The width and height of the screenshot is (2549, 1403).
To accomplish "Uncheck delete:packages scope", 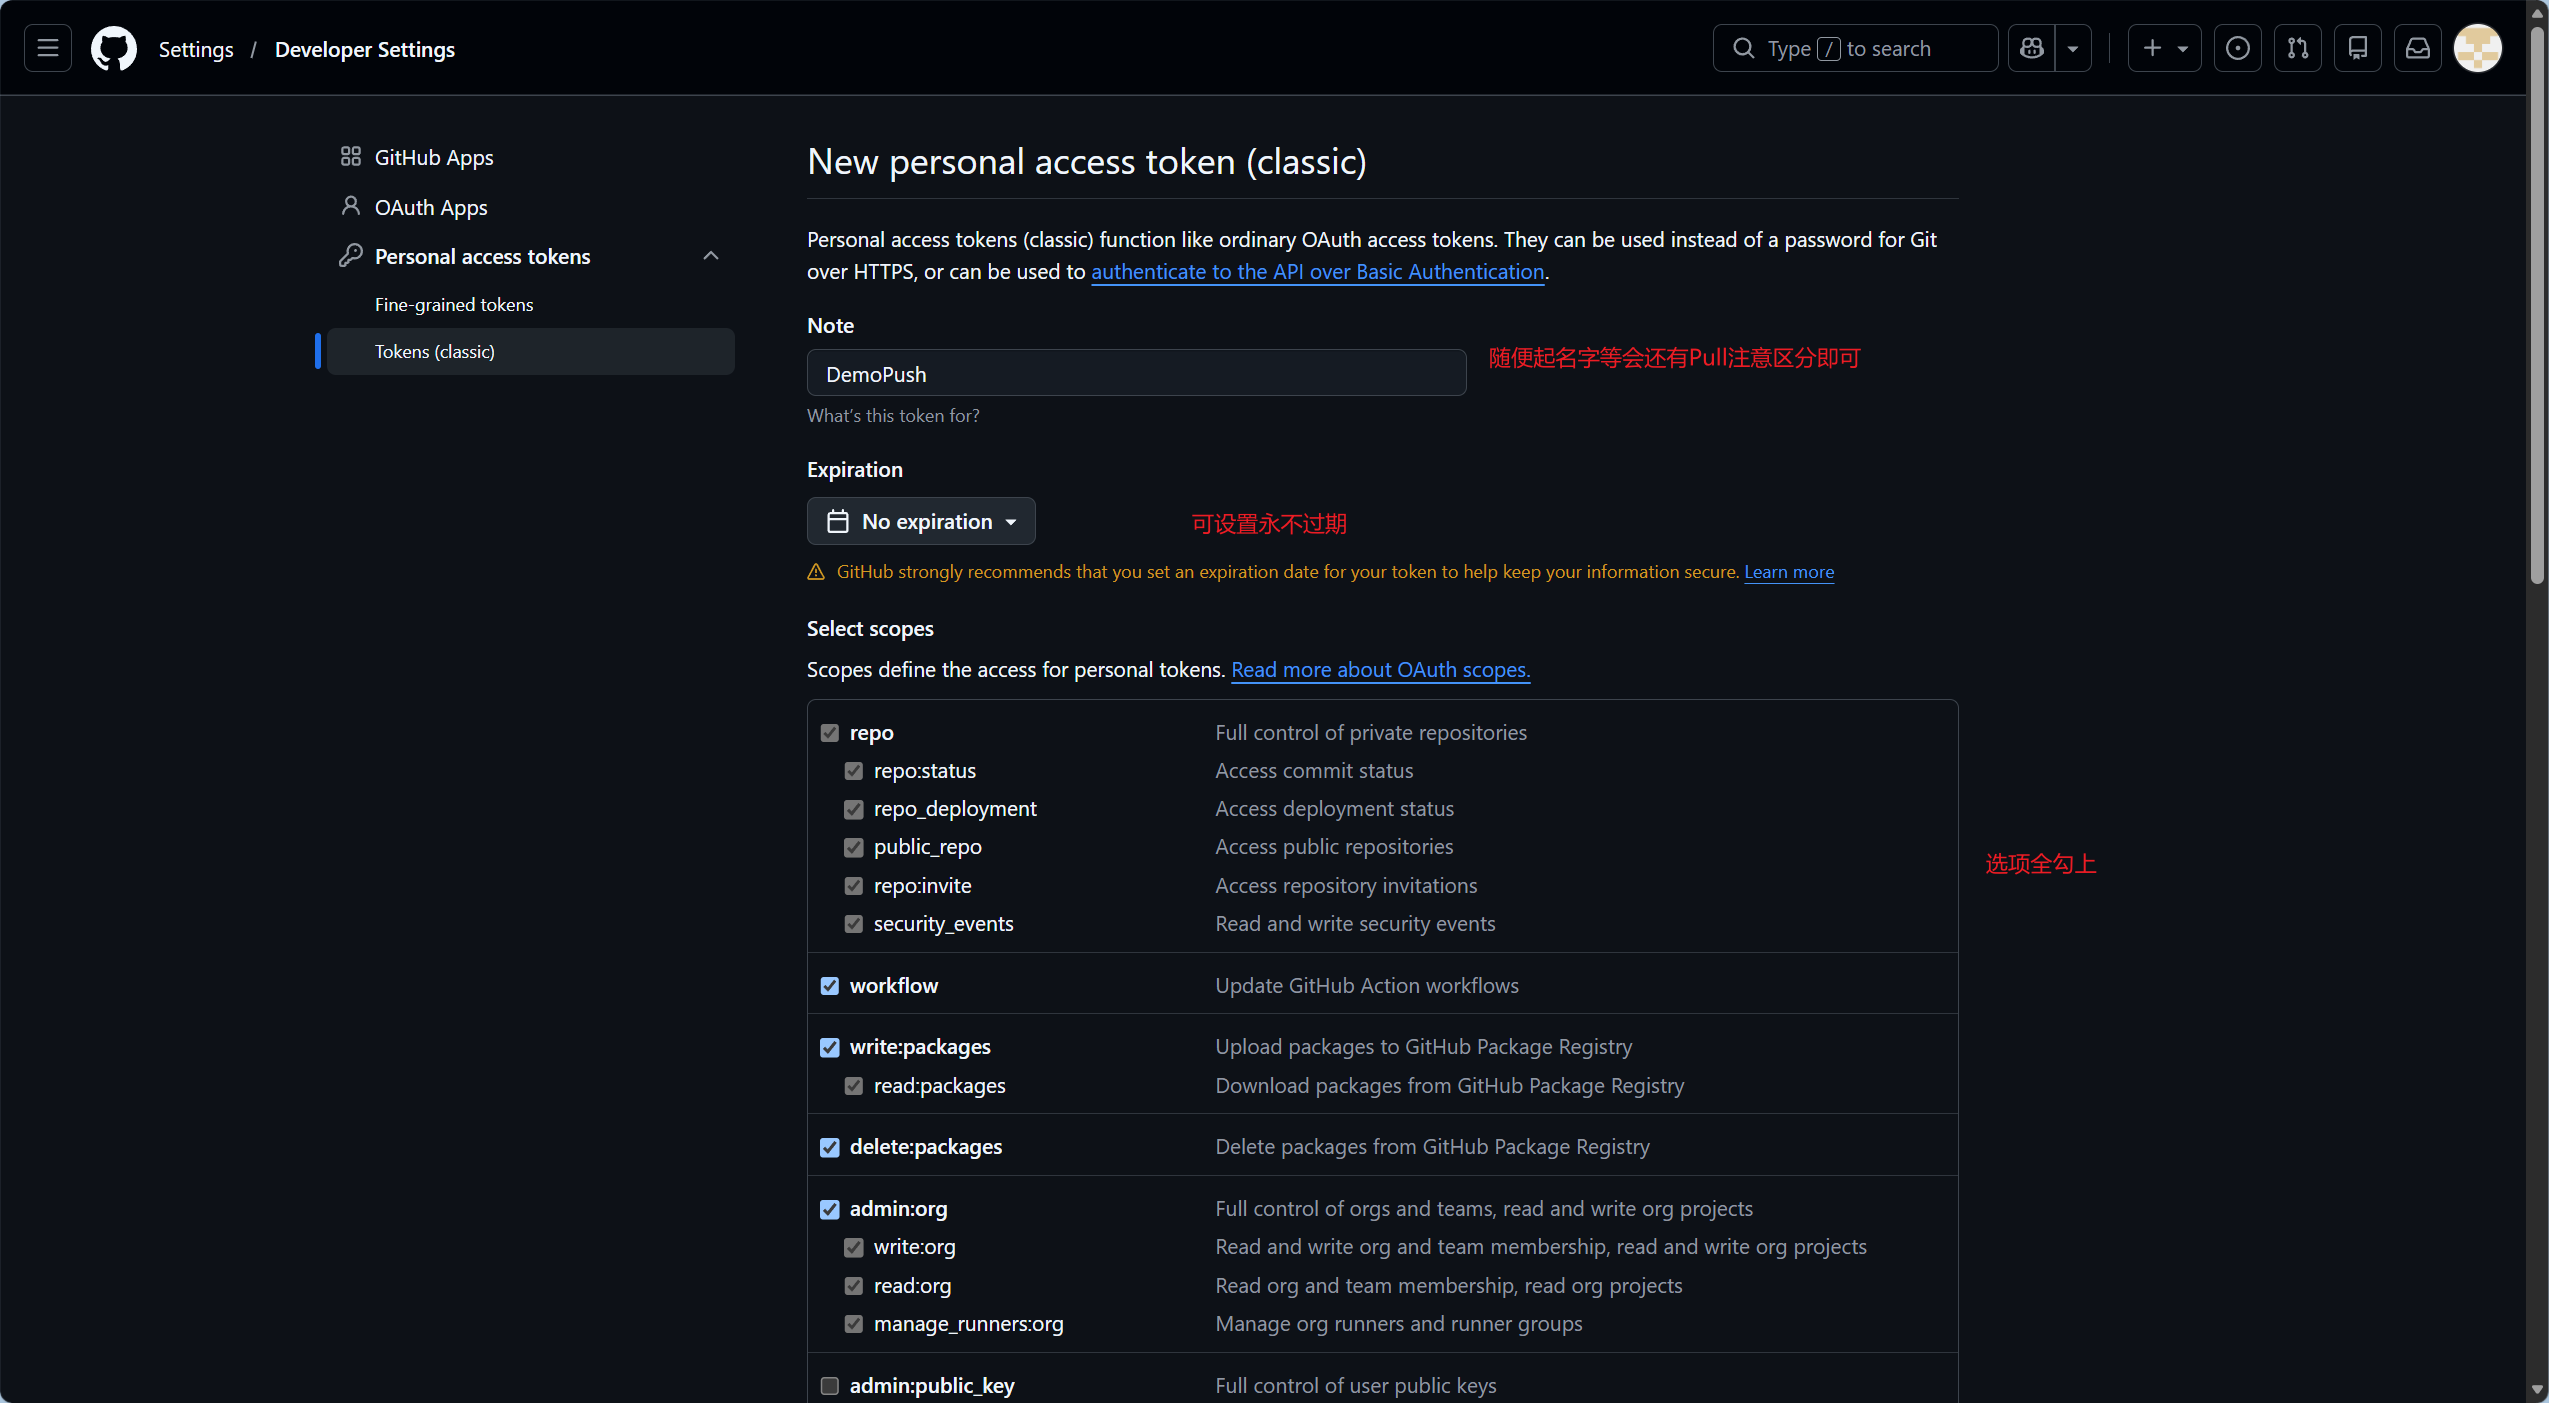I will [x=830, y=1147].
